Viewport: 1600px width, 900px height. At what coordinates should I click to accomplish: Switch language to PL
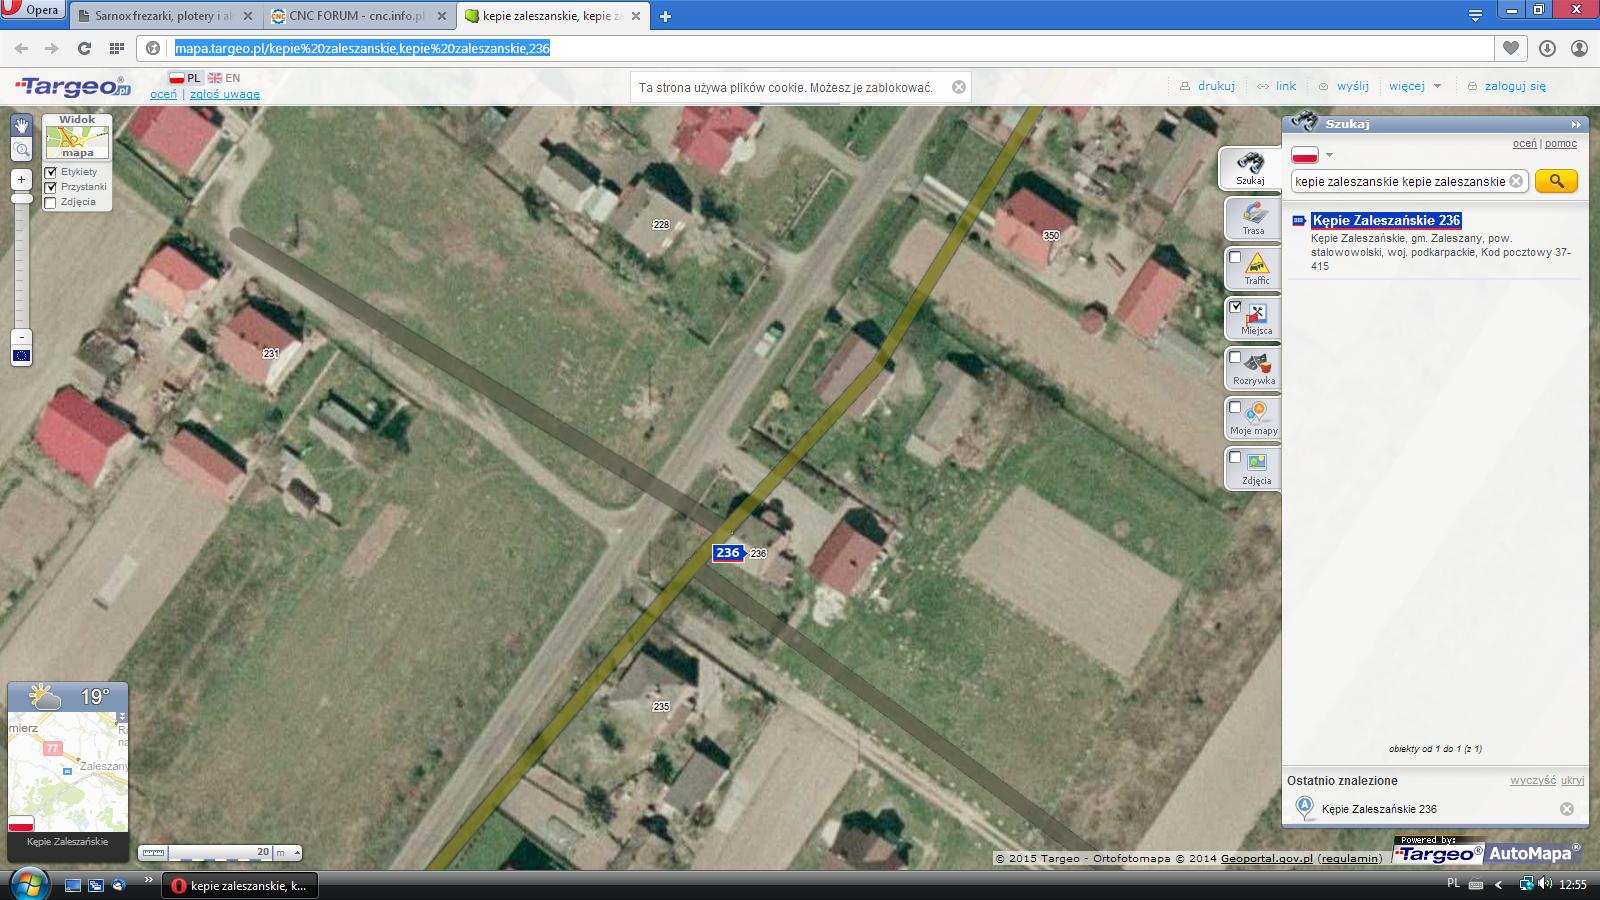(x=185, y=78)
